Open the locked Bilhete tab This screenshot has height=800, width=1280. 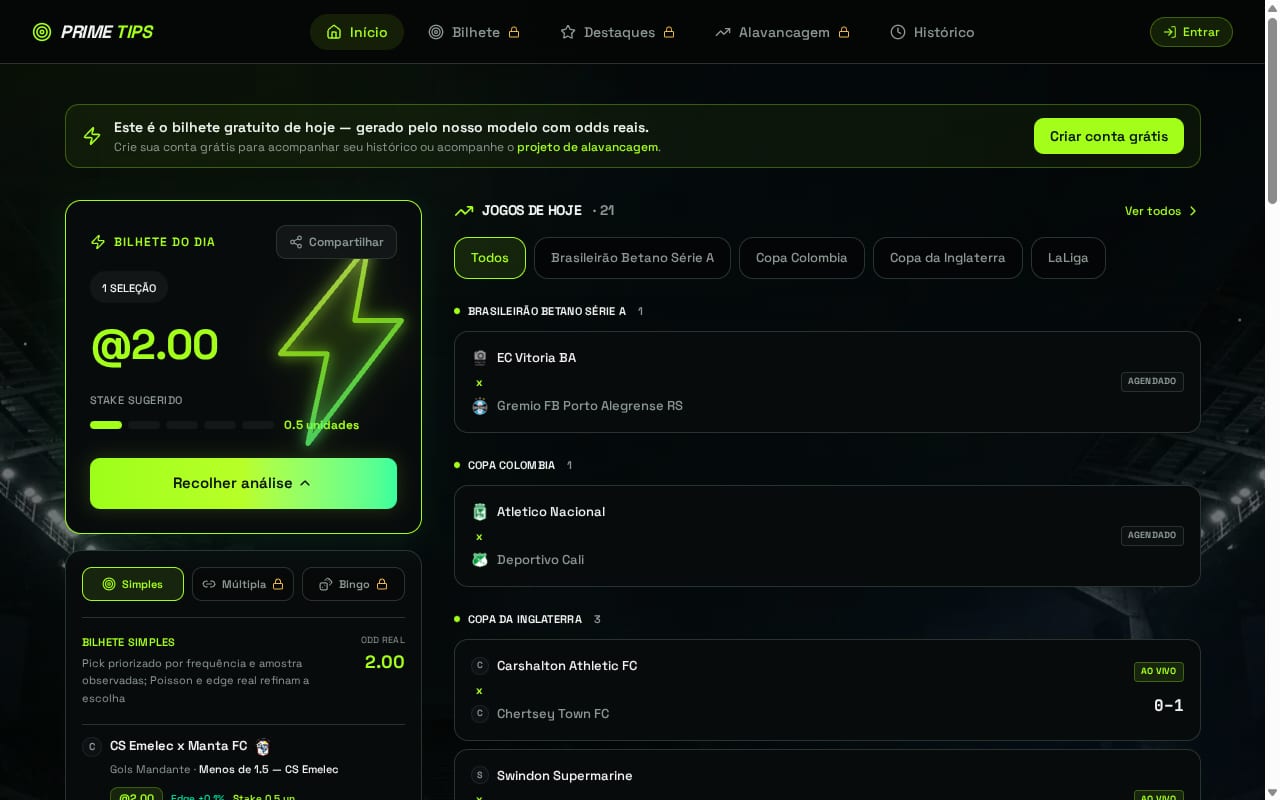474,32
